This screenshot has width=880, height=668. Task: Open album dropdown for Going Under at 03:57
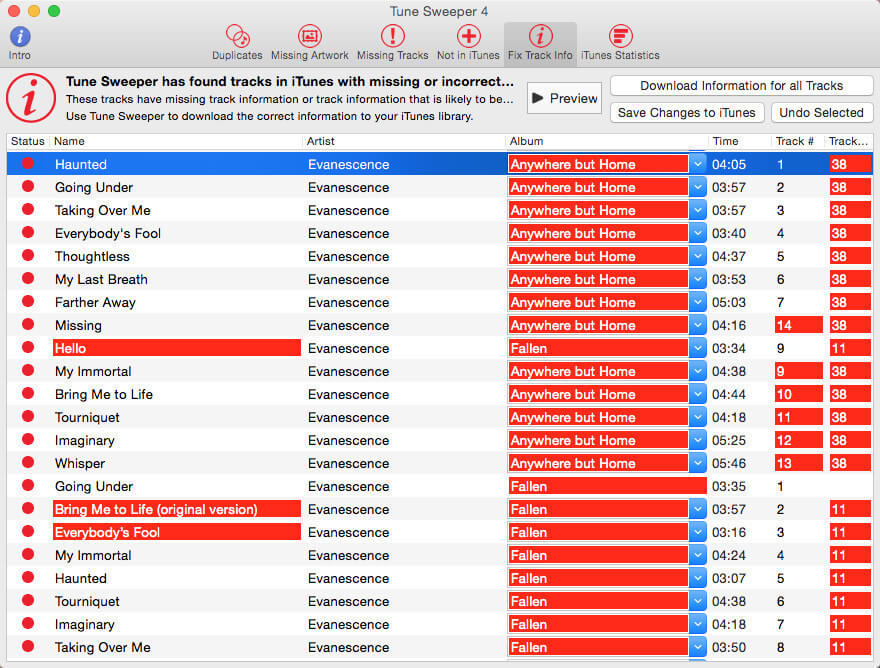[698, 187]
